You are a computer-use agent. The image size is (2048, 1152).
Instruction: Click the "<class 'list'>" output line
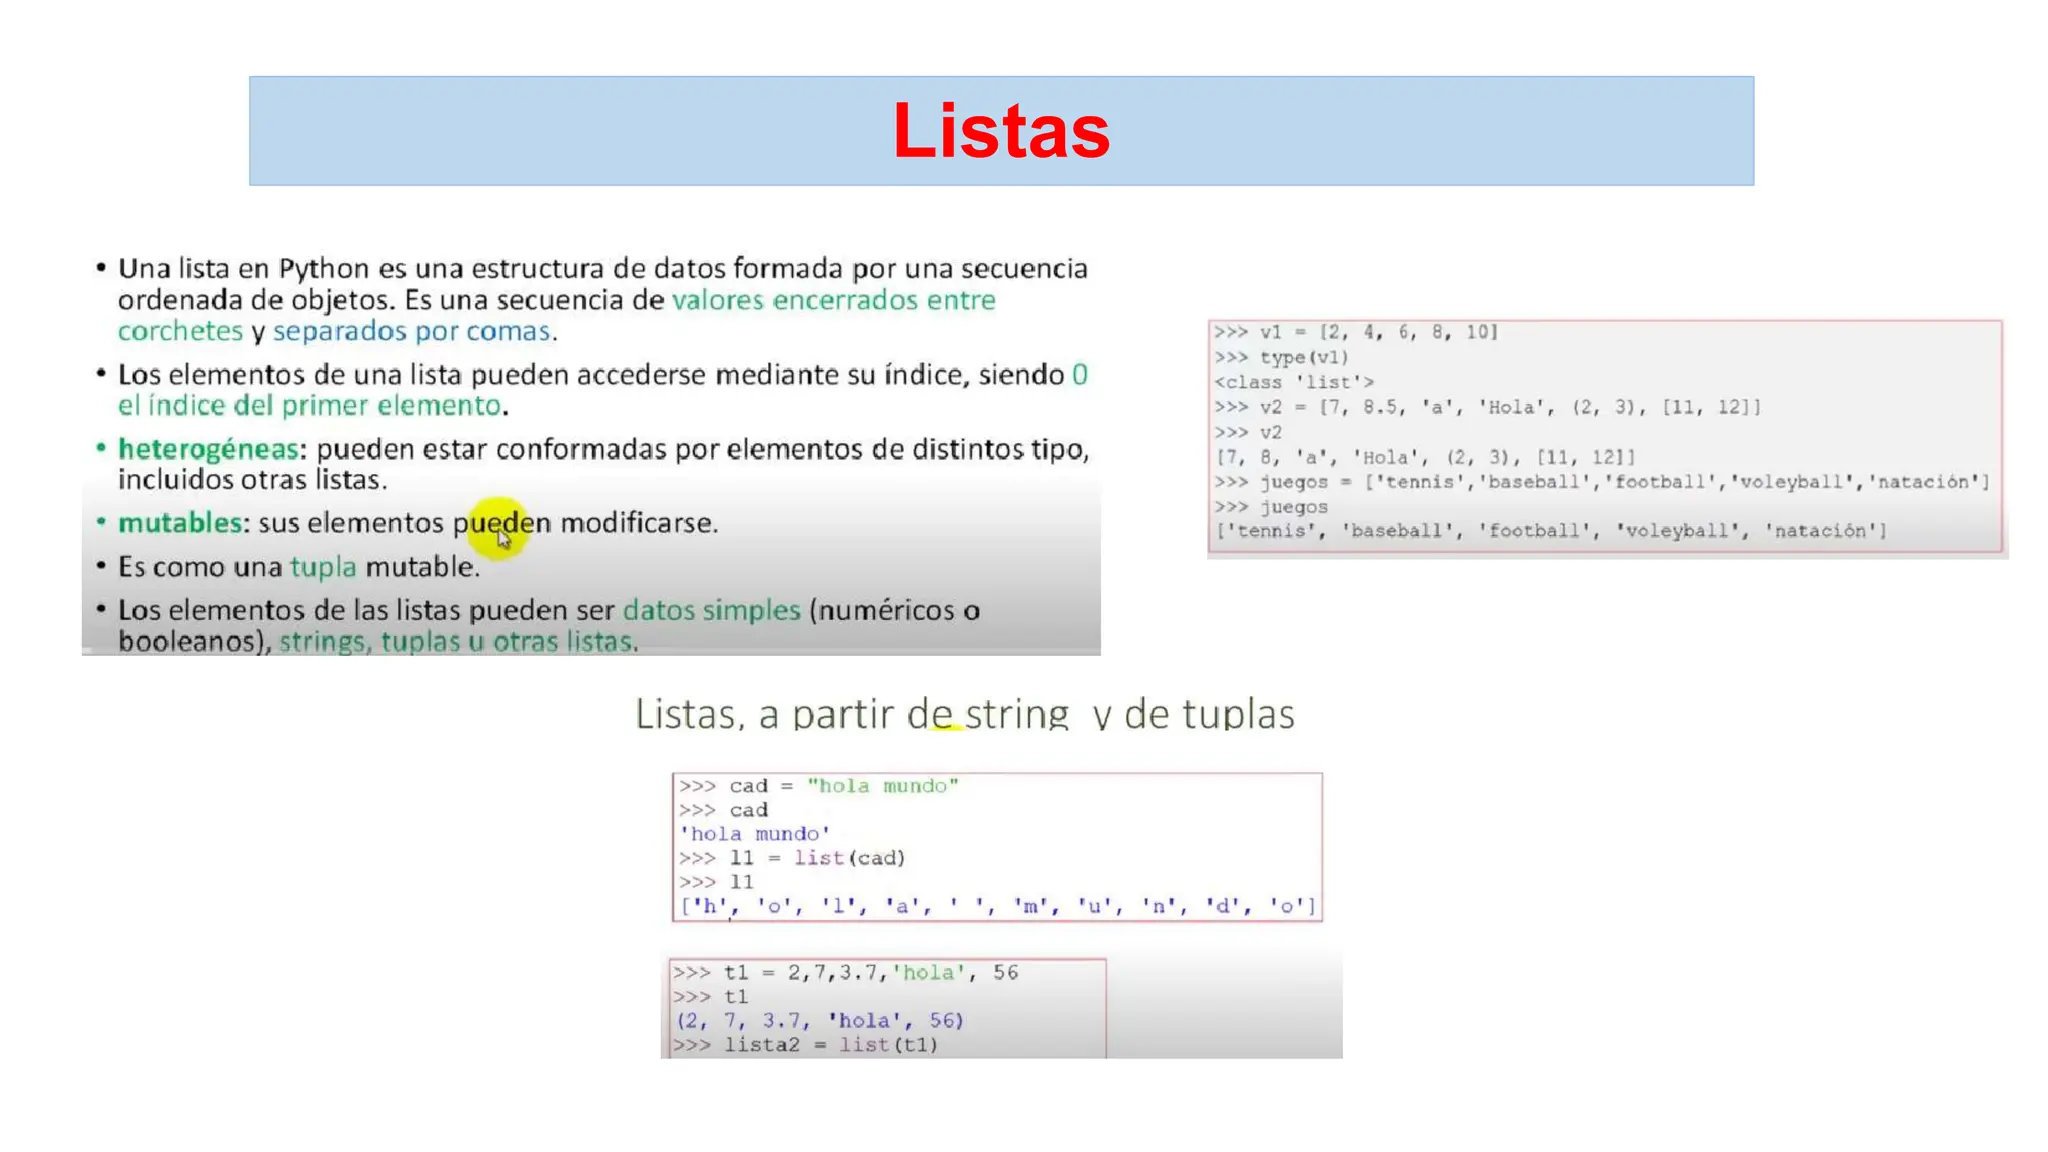[x=1294, y=382]
